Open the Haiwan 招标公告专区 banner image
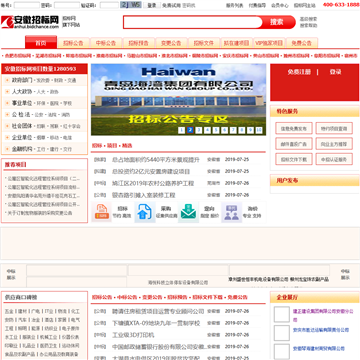360x360 pixels. point(179,100)
